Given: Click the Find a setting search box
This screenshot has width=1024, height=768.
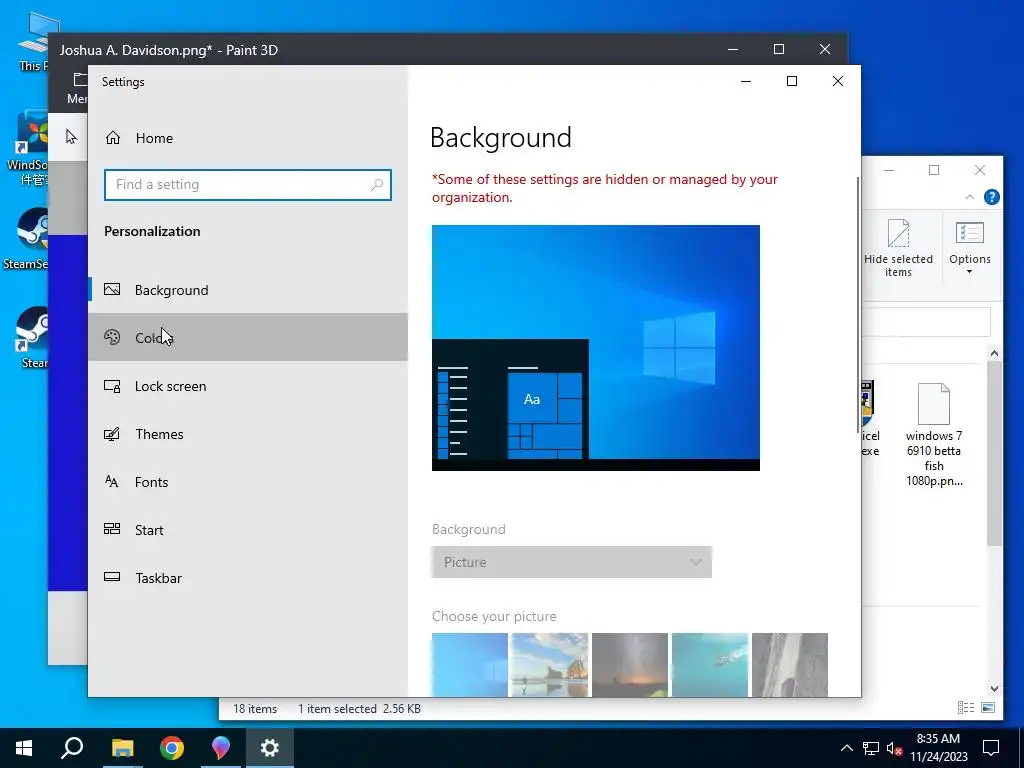Looking at the screenshot, I should point(248,185).
